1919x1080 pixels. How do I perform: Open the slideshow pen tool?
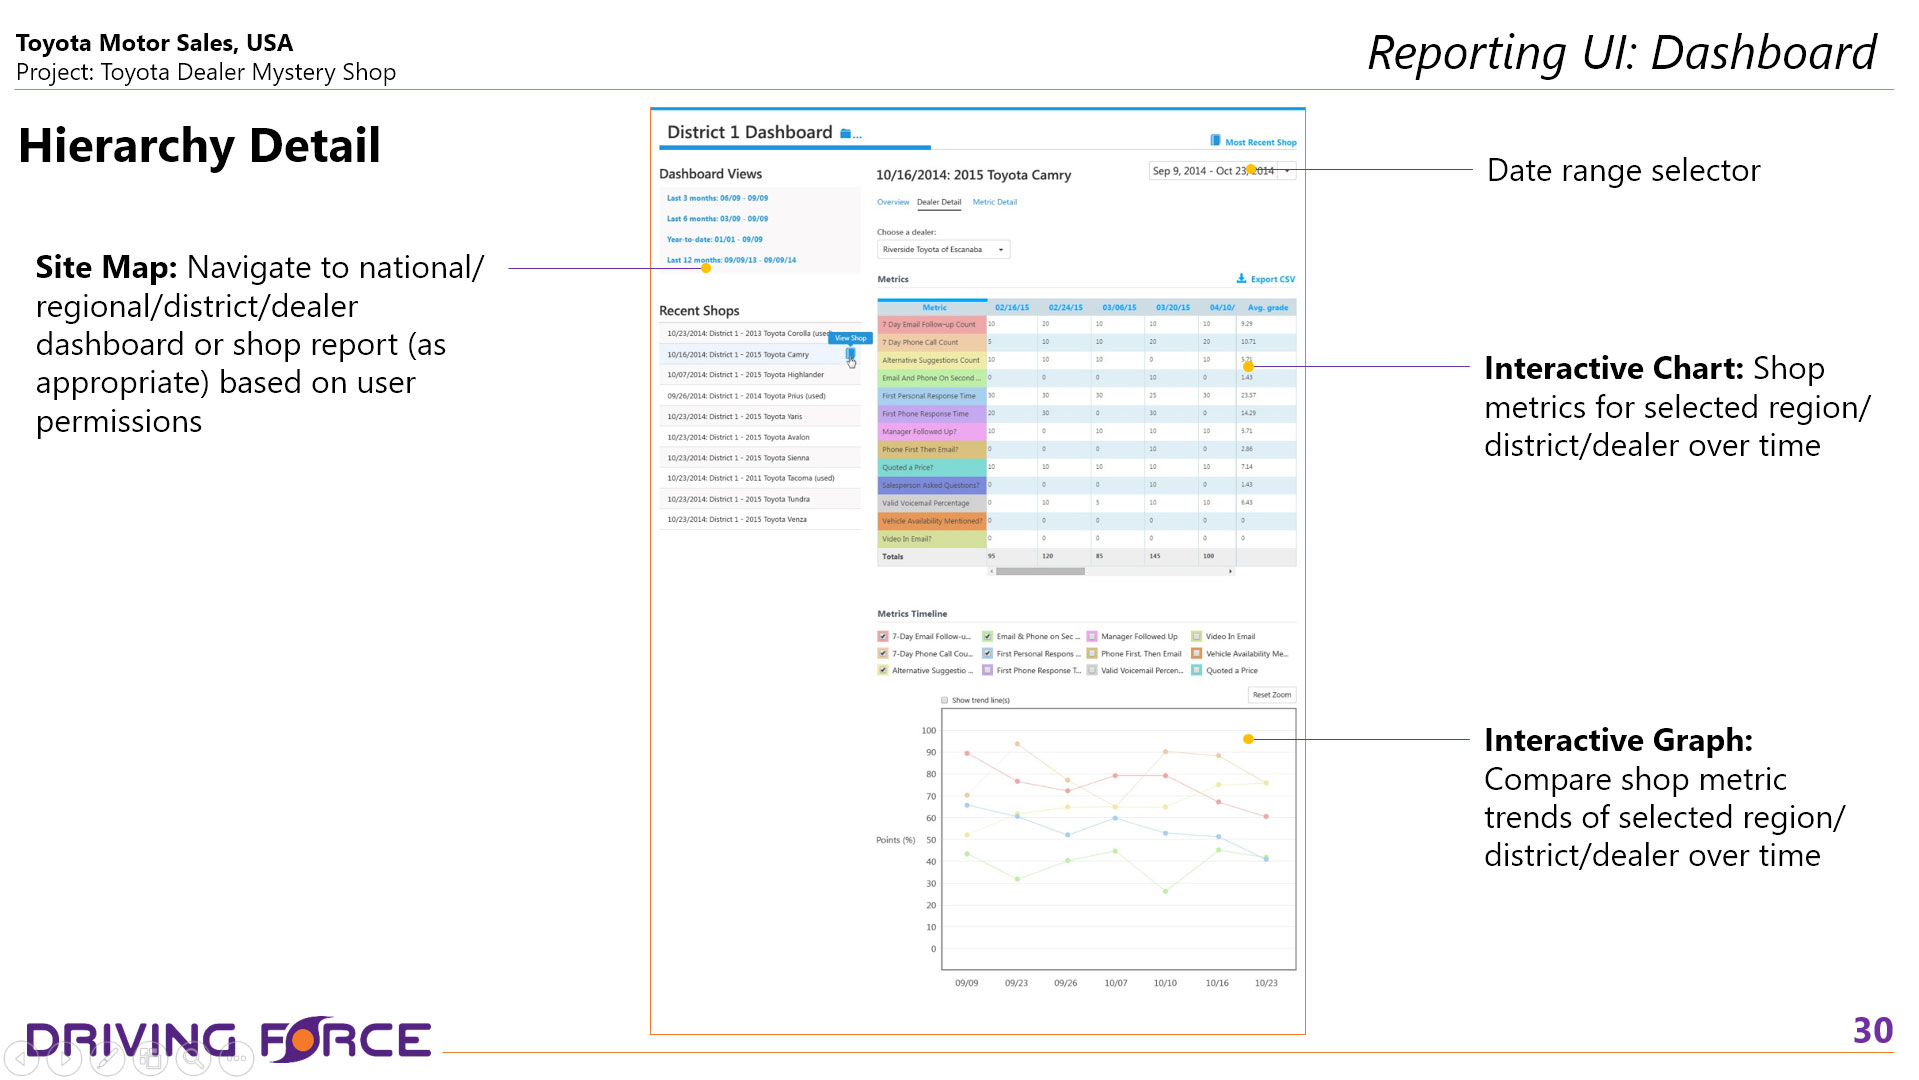pyautogui.click(x=107, y=1058)
